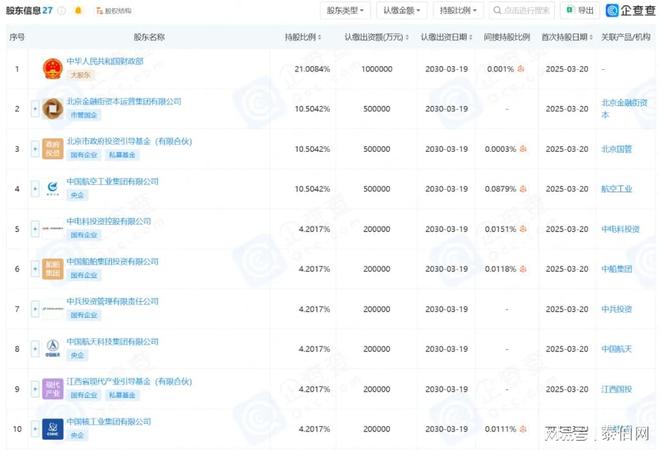Open the 认缴金额 filter dropdown
Viewport: 660px width, 450px height.
402,10
